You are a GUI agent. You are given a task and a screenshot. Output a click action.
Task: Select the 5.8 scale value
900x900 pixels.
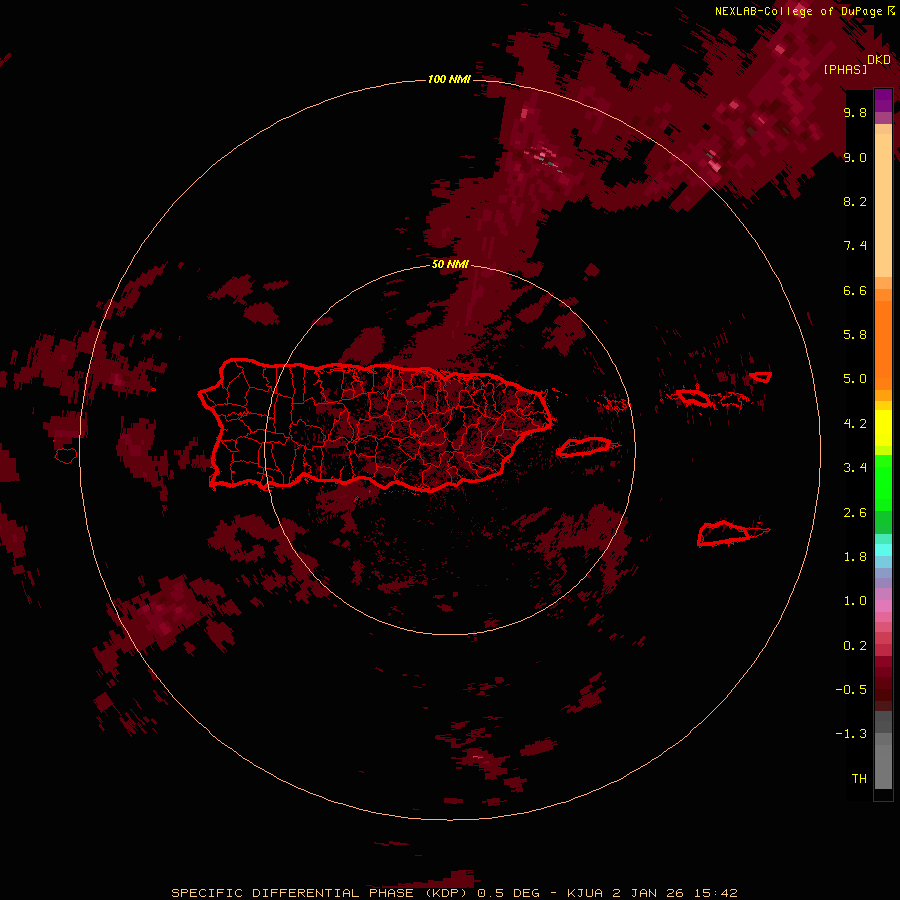855,335
